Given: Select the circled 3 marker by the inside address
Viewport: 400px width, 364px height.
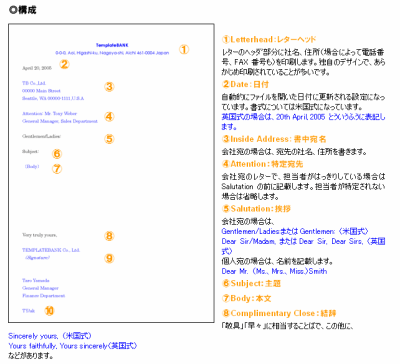Looking at the screenshot, I should pyautogui.click(x=109, y=87).
